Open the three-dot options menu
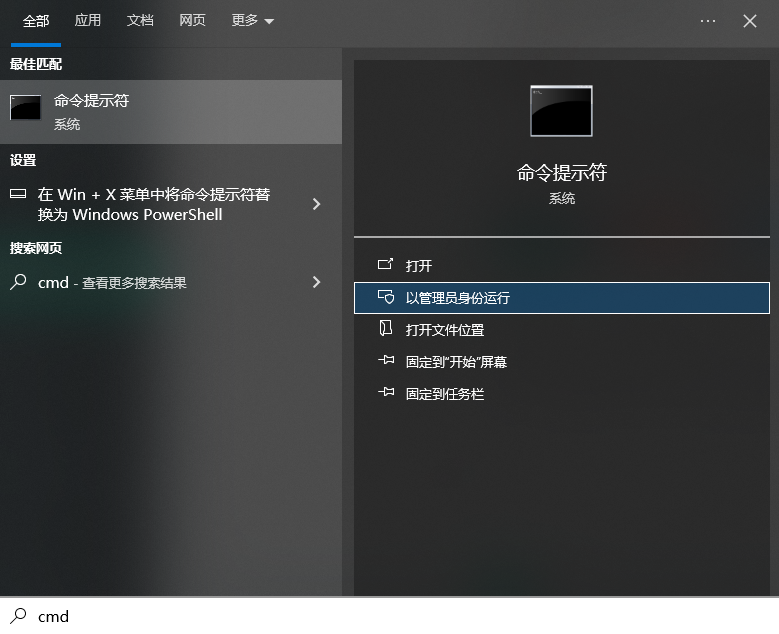The image size is (779, 634). click(708, 21)
